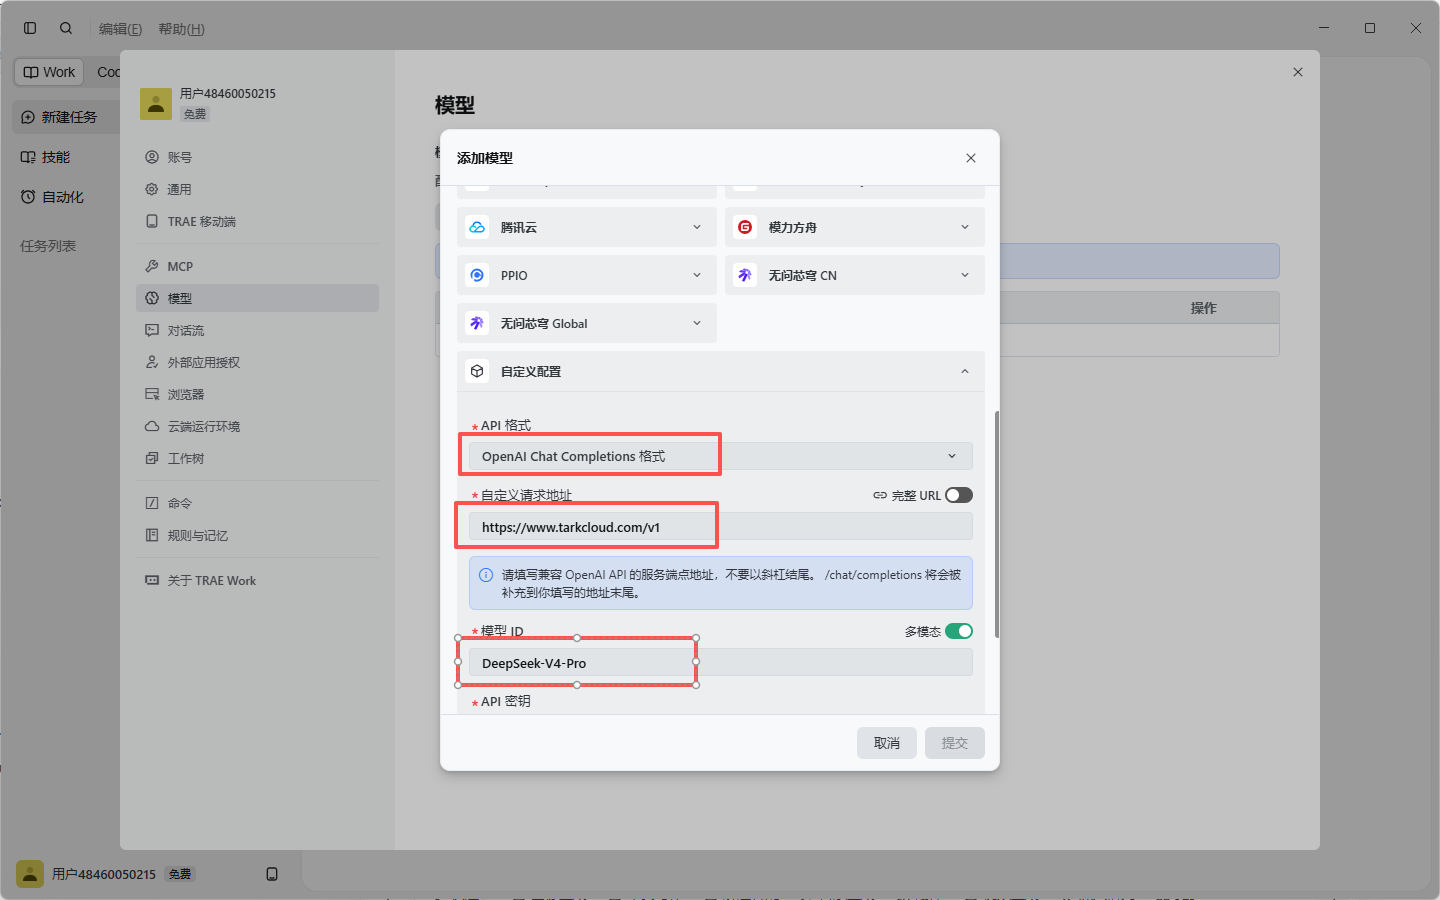Viewport: 1440px width, 900px height.
Task: Open search via the magnifier icon
Action: coord(66,28)
